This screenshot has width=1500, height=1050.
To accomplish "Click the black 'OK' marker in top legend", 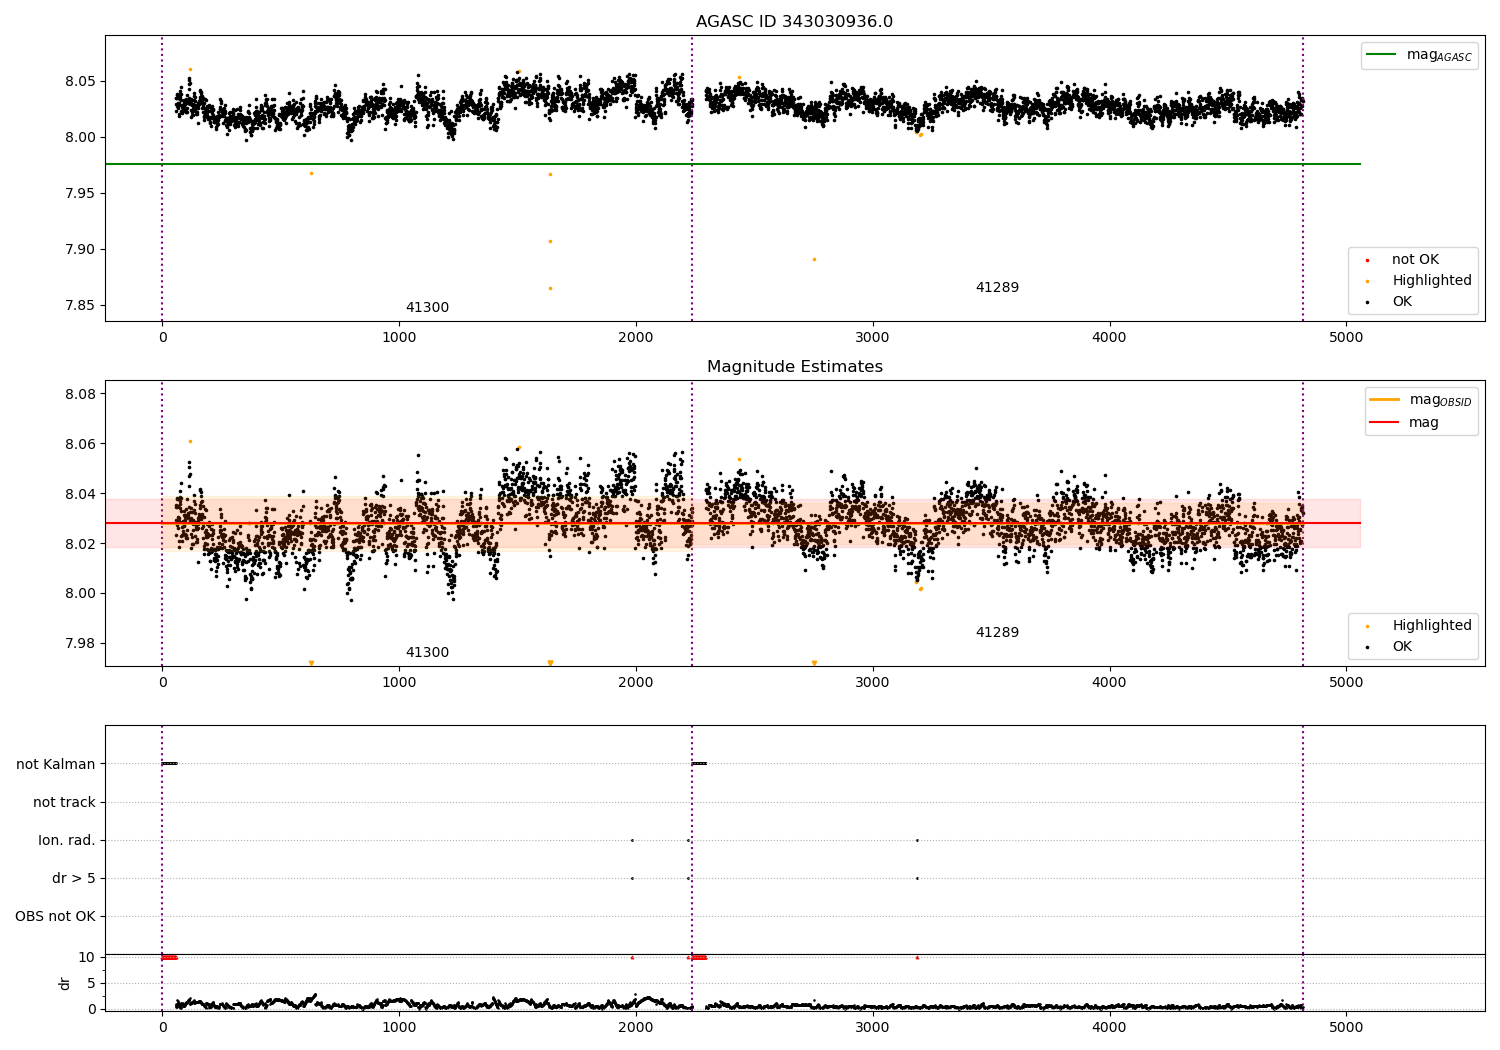I will tap(1367, 302).
